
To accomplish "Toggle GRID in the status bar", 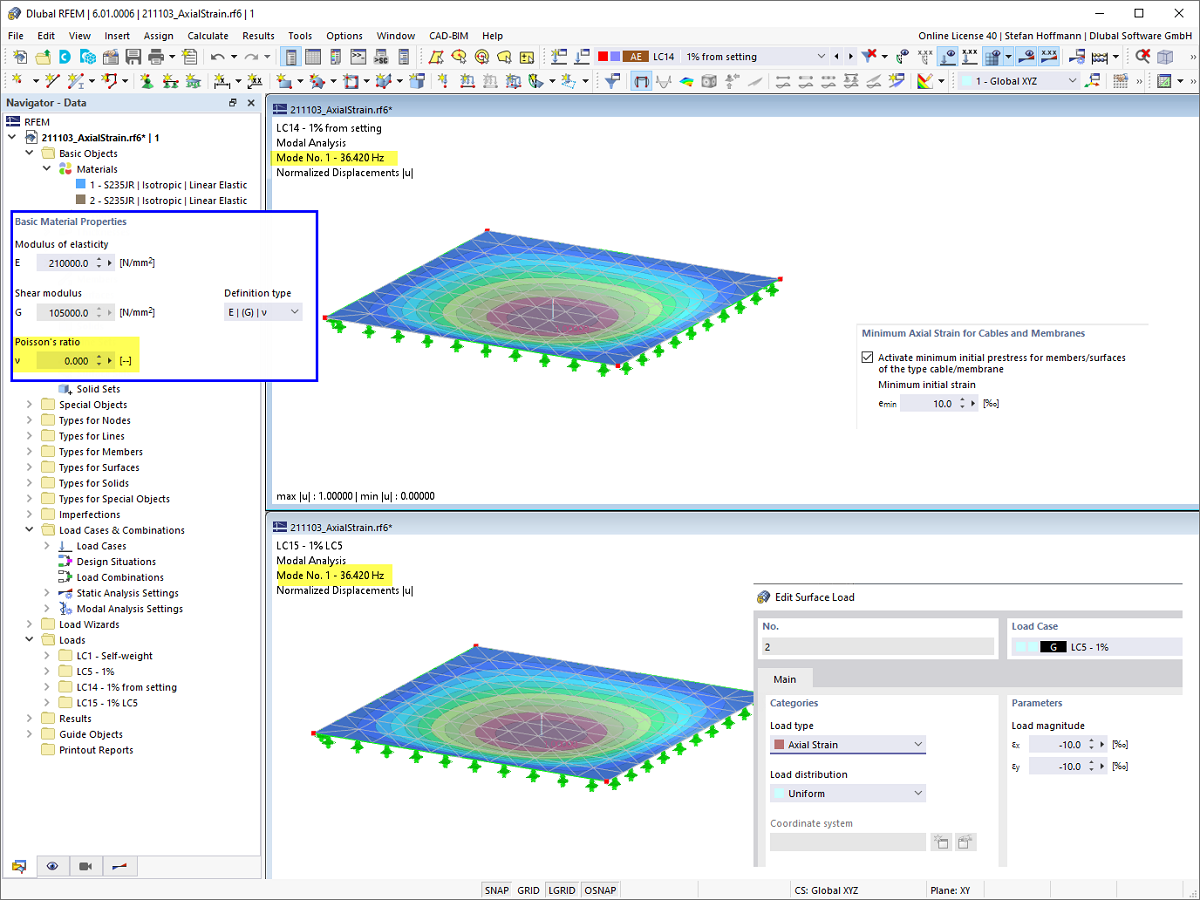I will tap(528, 890).
